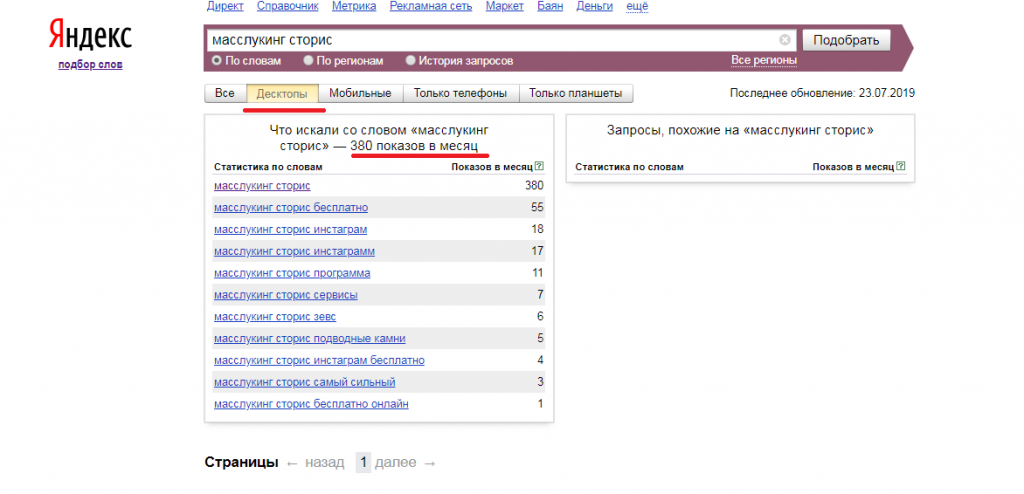Screen dimensions: 1024x494
Task: Clear the search field with the X icon
Action: pyautogui.click(x=785, y=40)
